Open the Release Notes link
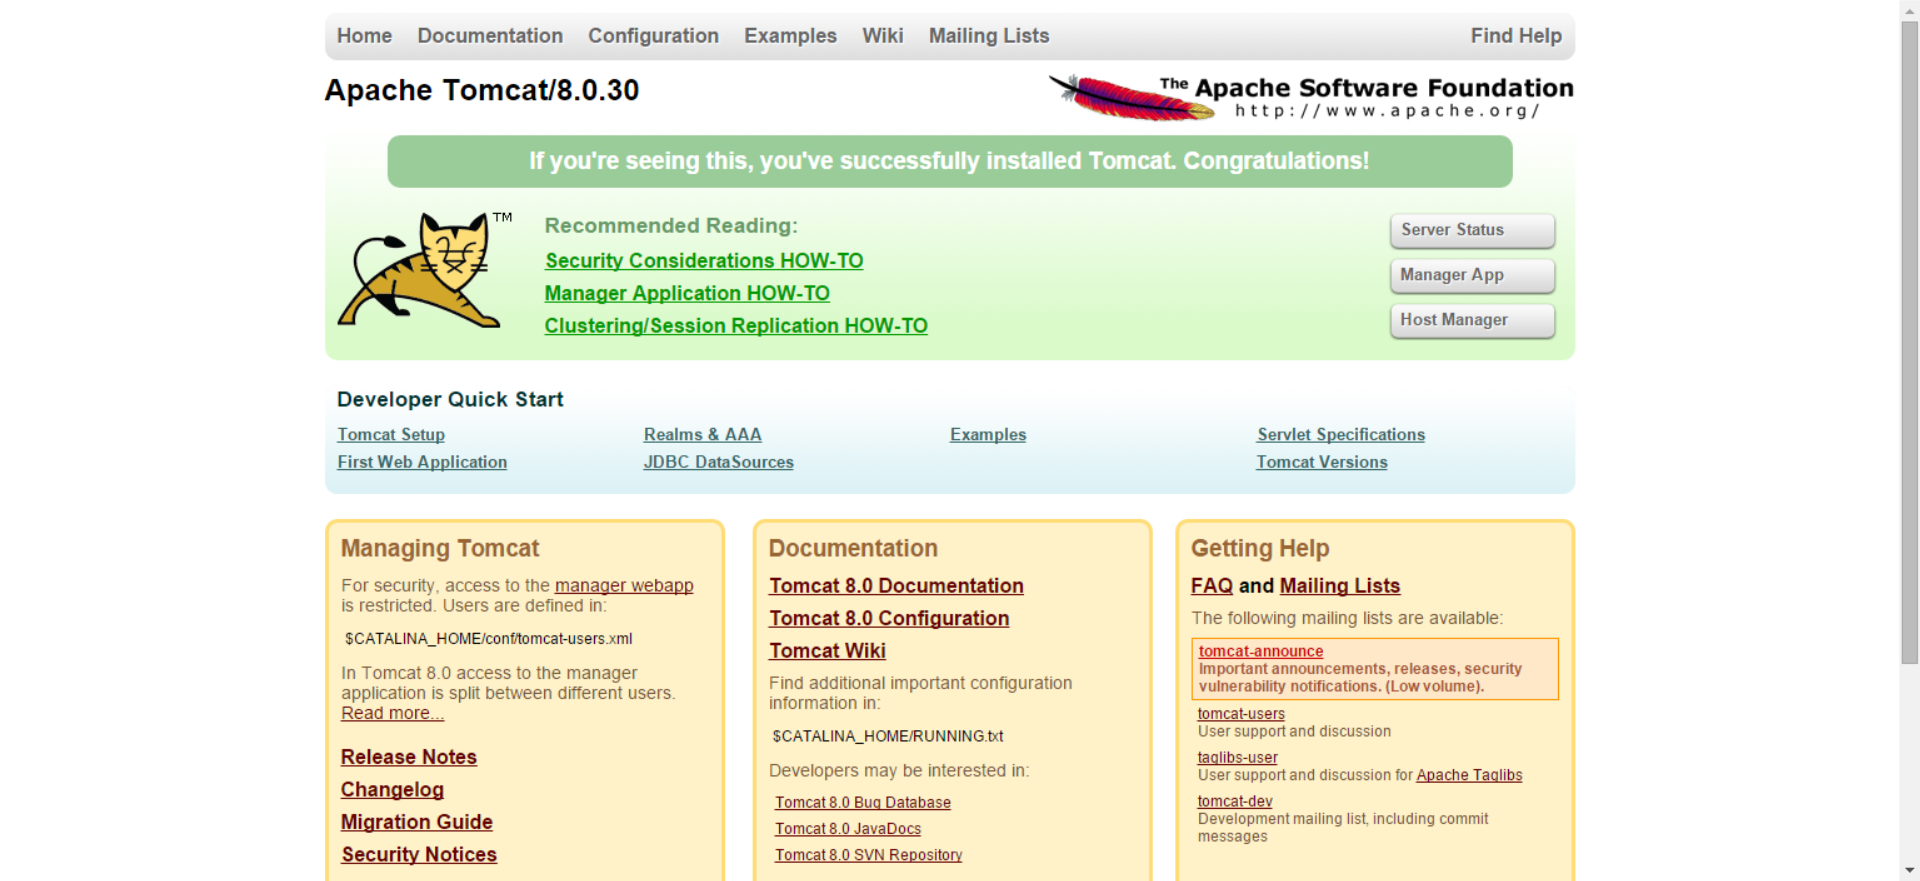 (x=409, y=757)
